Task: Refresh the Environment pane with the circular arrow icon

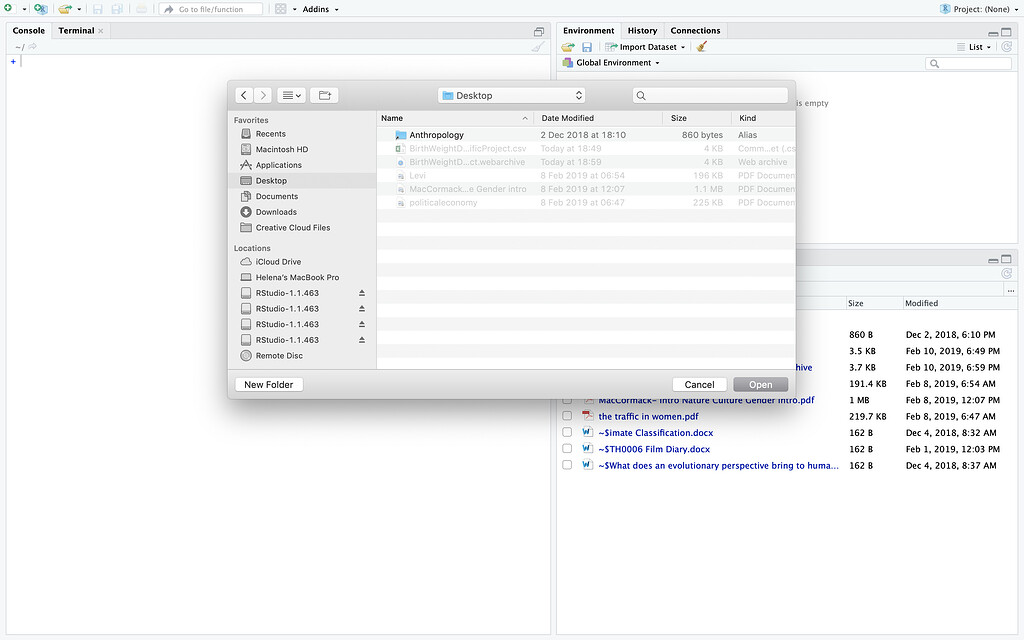Action: [x=1006, y=46]
